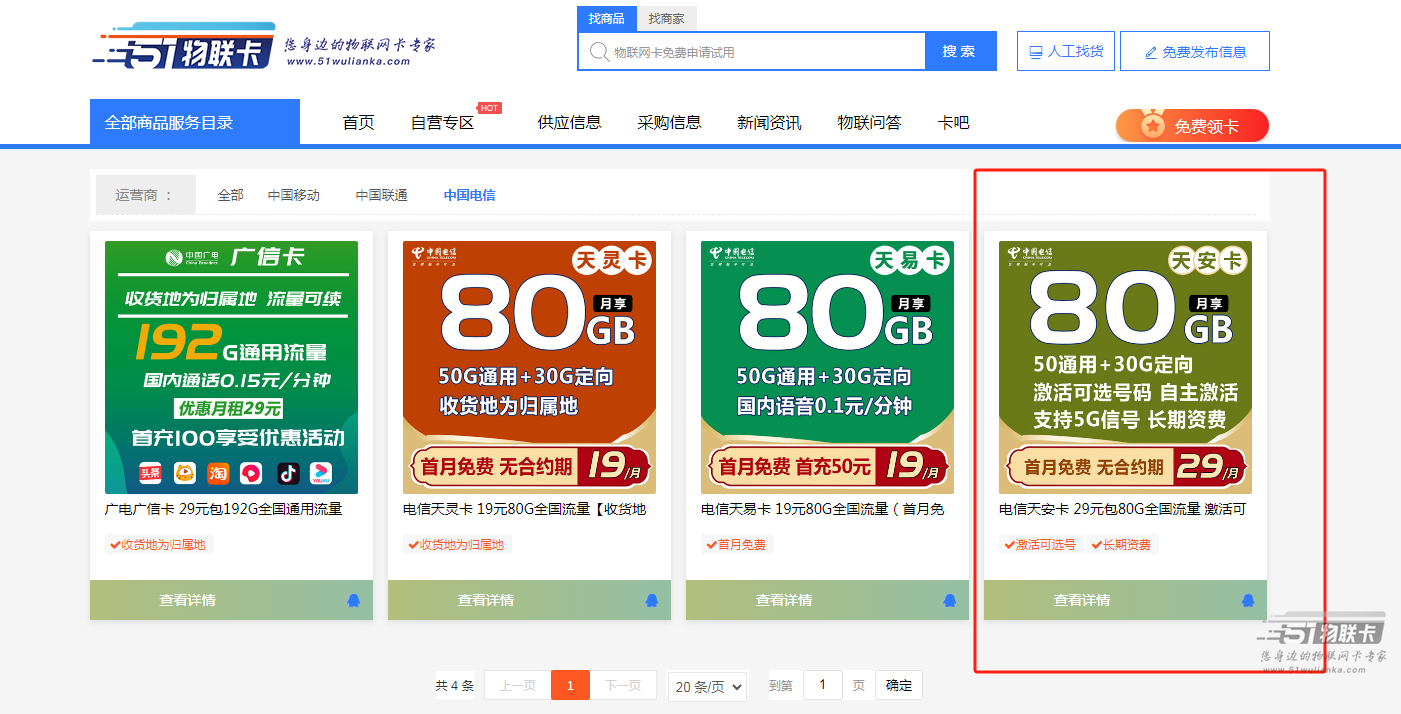1401x714 pixels.
Task: Focus the jump-to-page number field
Action: (823, 685)
